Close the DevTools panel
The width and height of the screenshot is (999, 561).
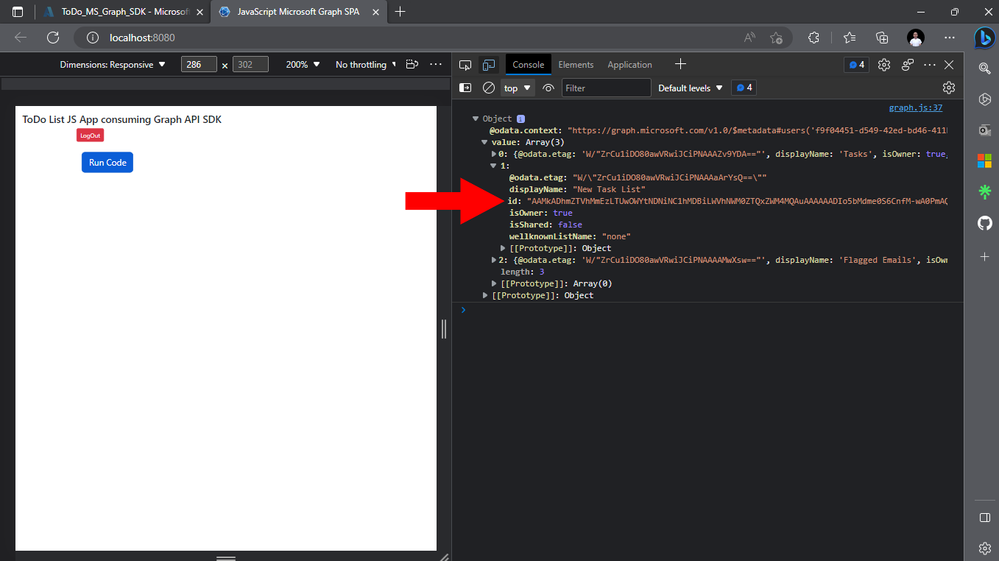[949, 65]
